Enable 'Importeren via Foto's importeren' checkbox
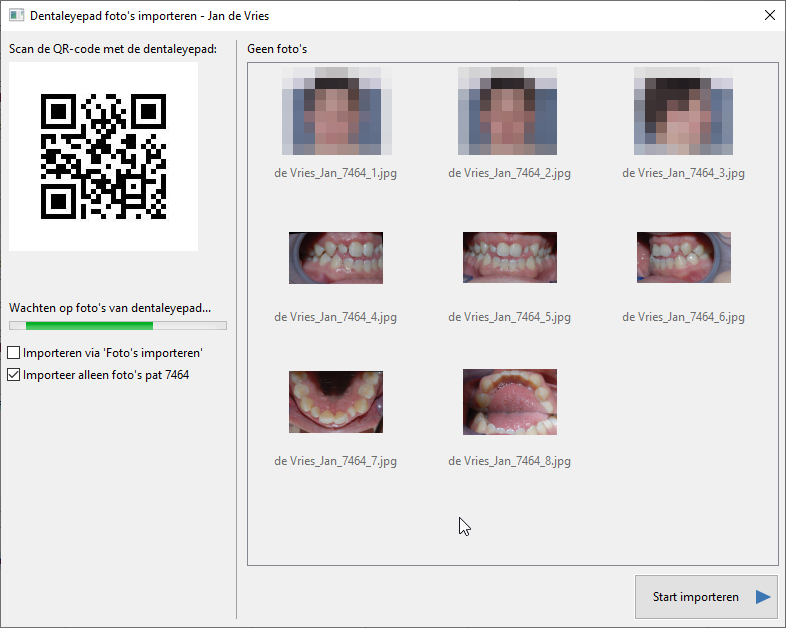786x628 pixels. 14,353
